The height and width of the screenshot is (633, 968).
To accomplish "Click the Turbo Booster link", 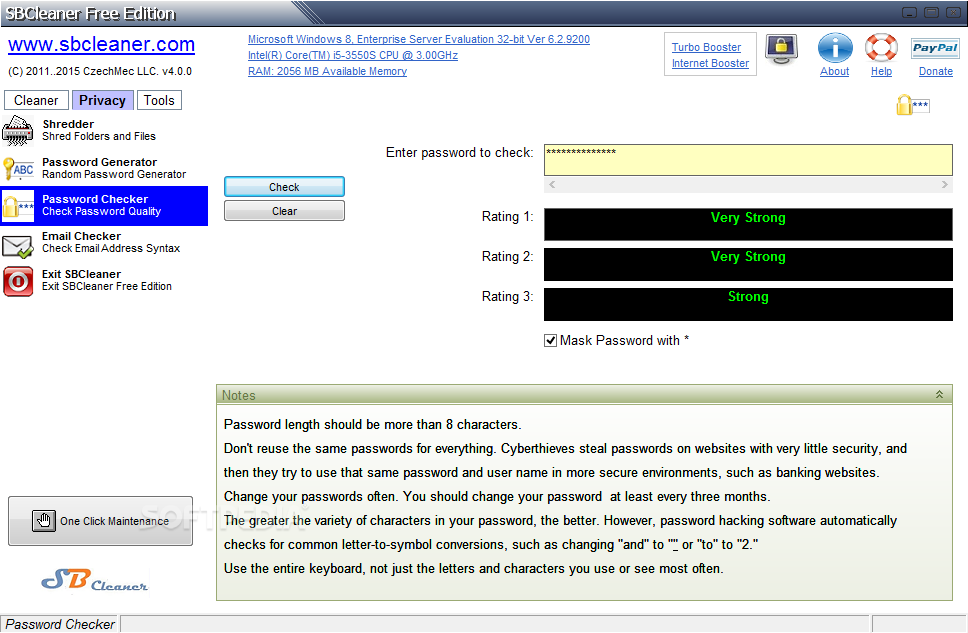I will pos(706,48).
